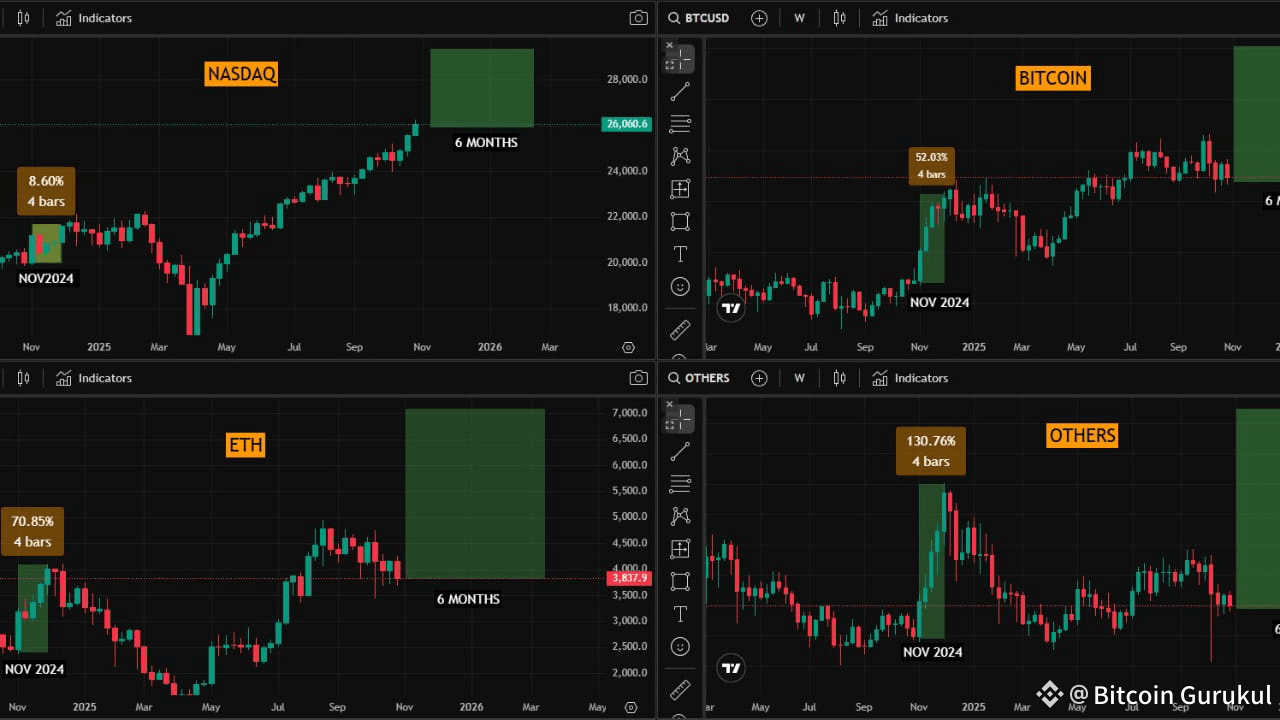
Task: Select the orange OTHERS text label
Action: (x=1082, y=436)
